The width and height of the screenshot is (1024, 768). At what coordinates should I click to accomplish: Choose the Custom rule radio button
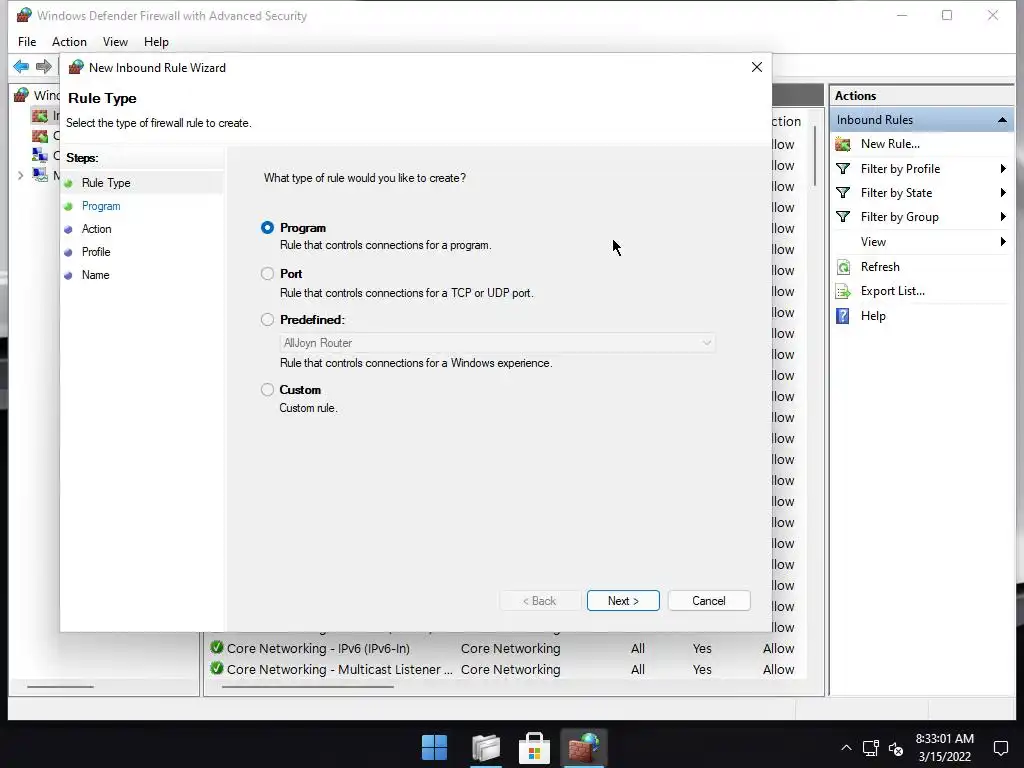coord(267,390)
